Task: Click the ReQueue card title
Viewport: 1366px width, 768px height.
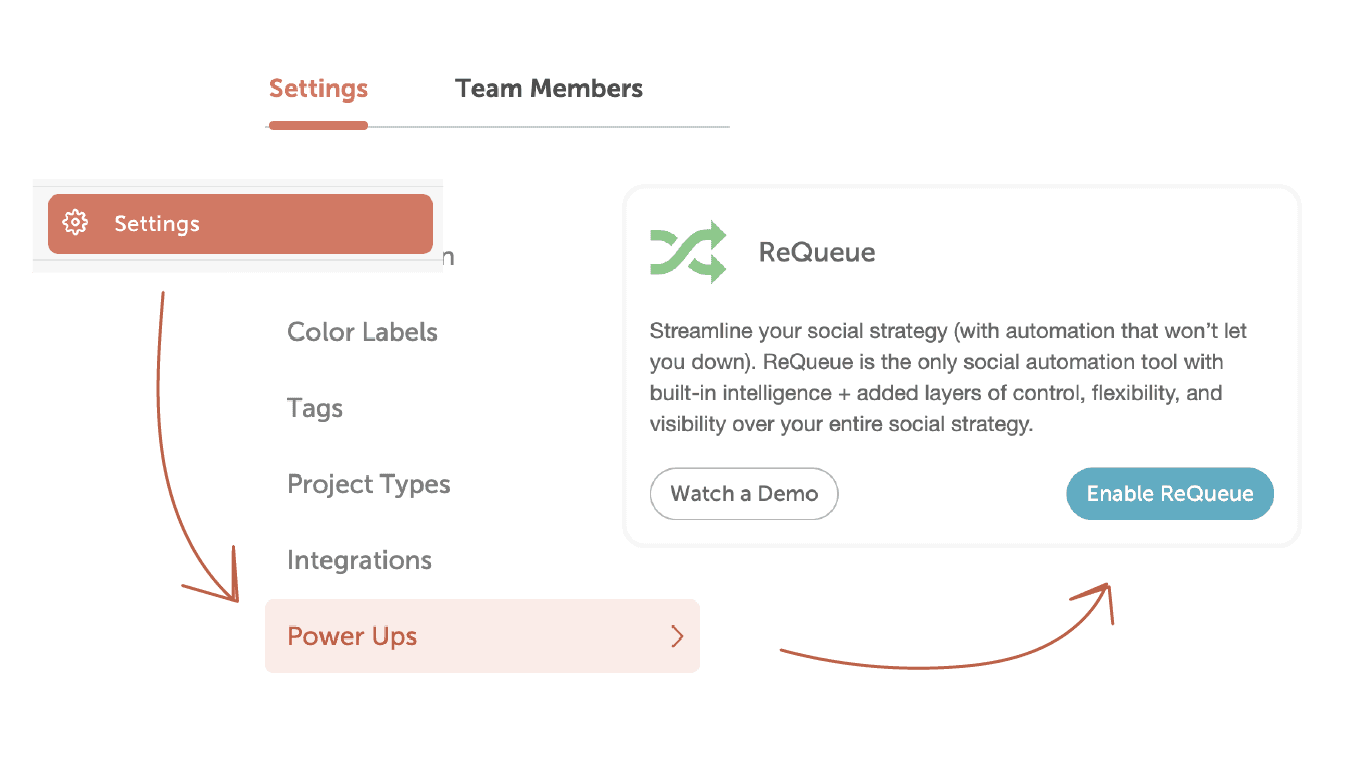Action: 817,252
